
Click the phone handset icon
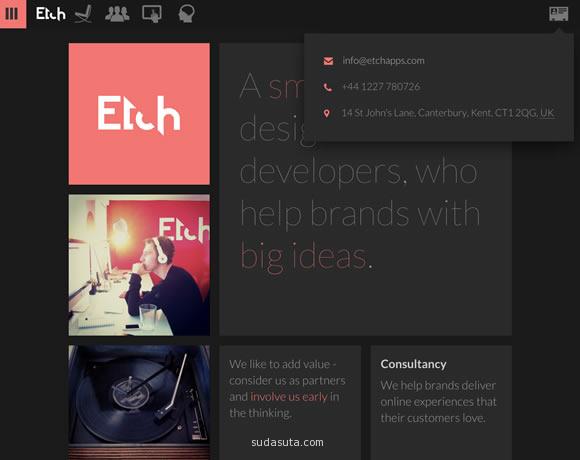click(x=328, y=87)
